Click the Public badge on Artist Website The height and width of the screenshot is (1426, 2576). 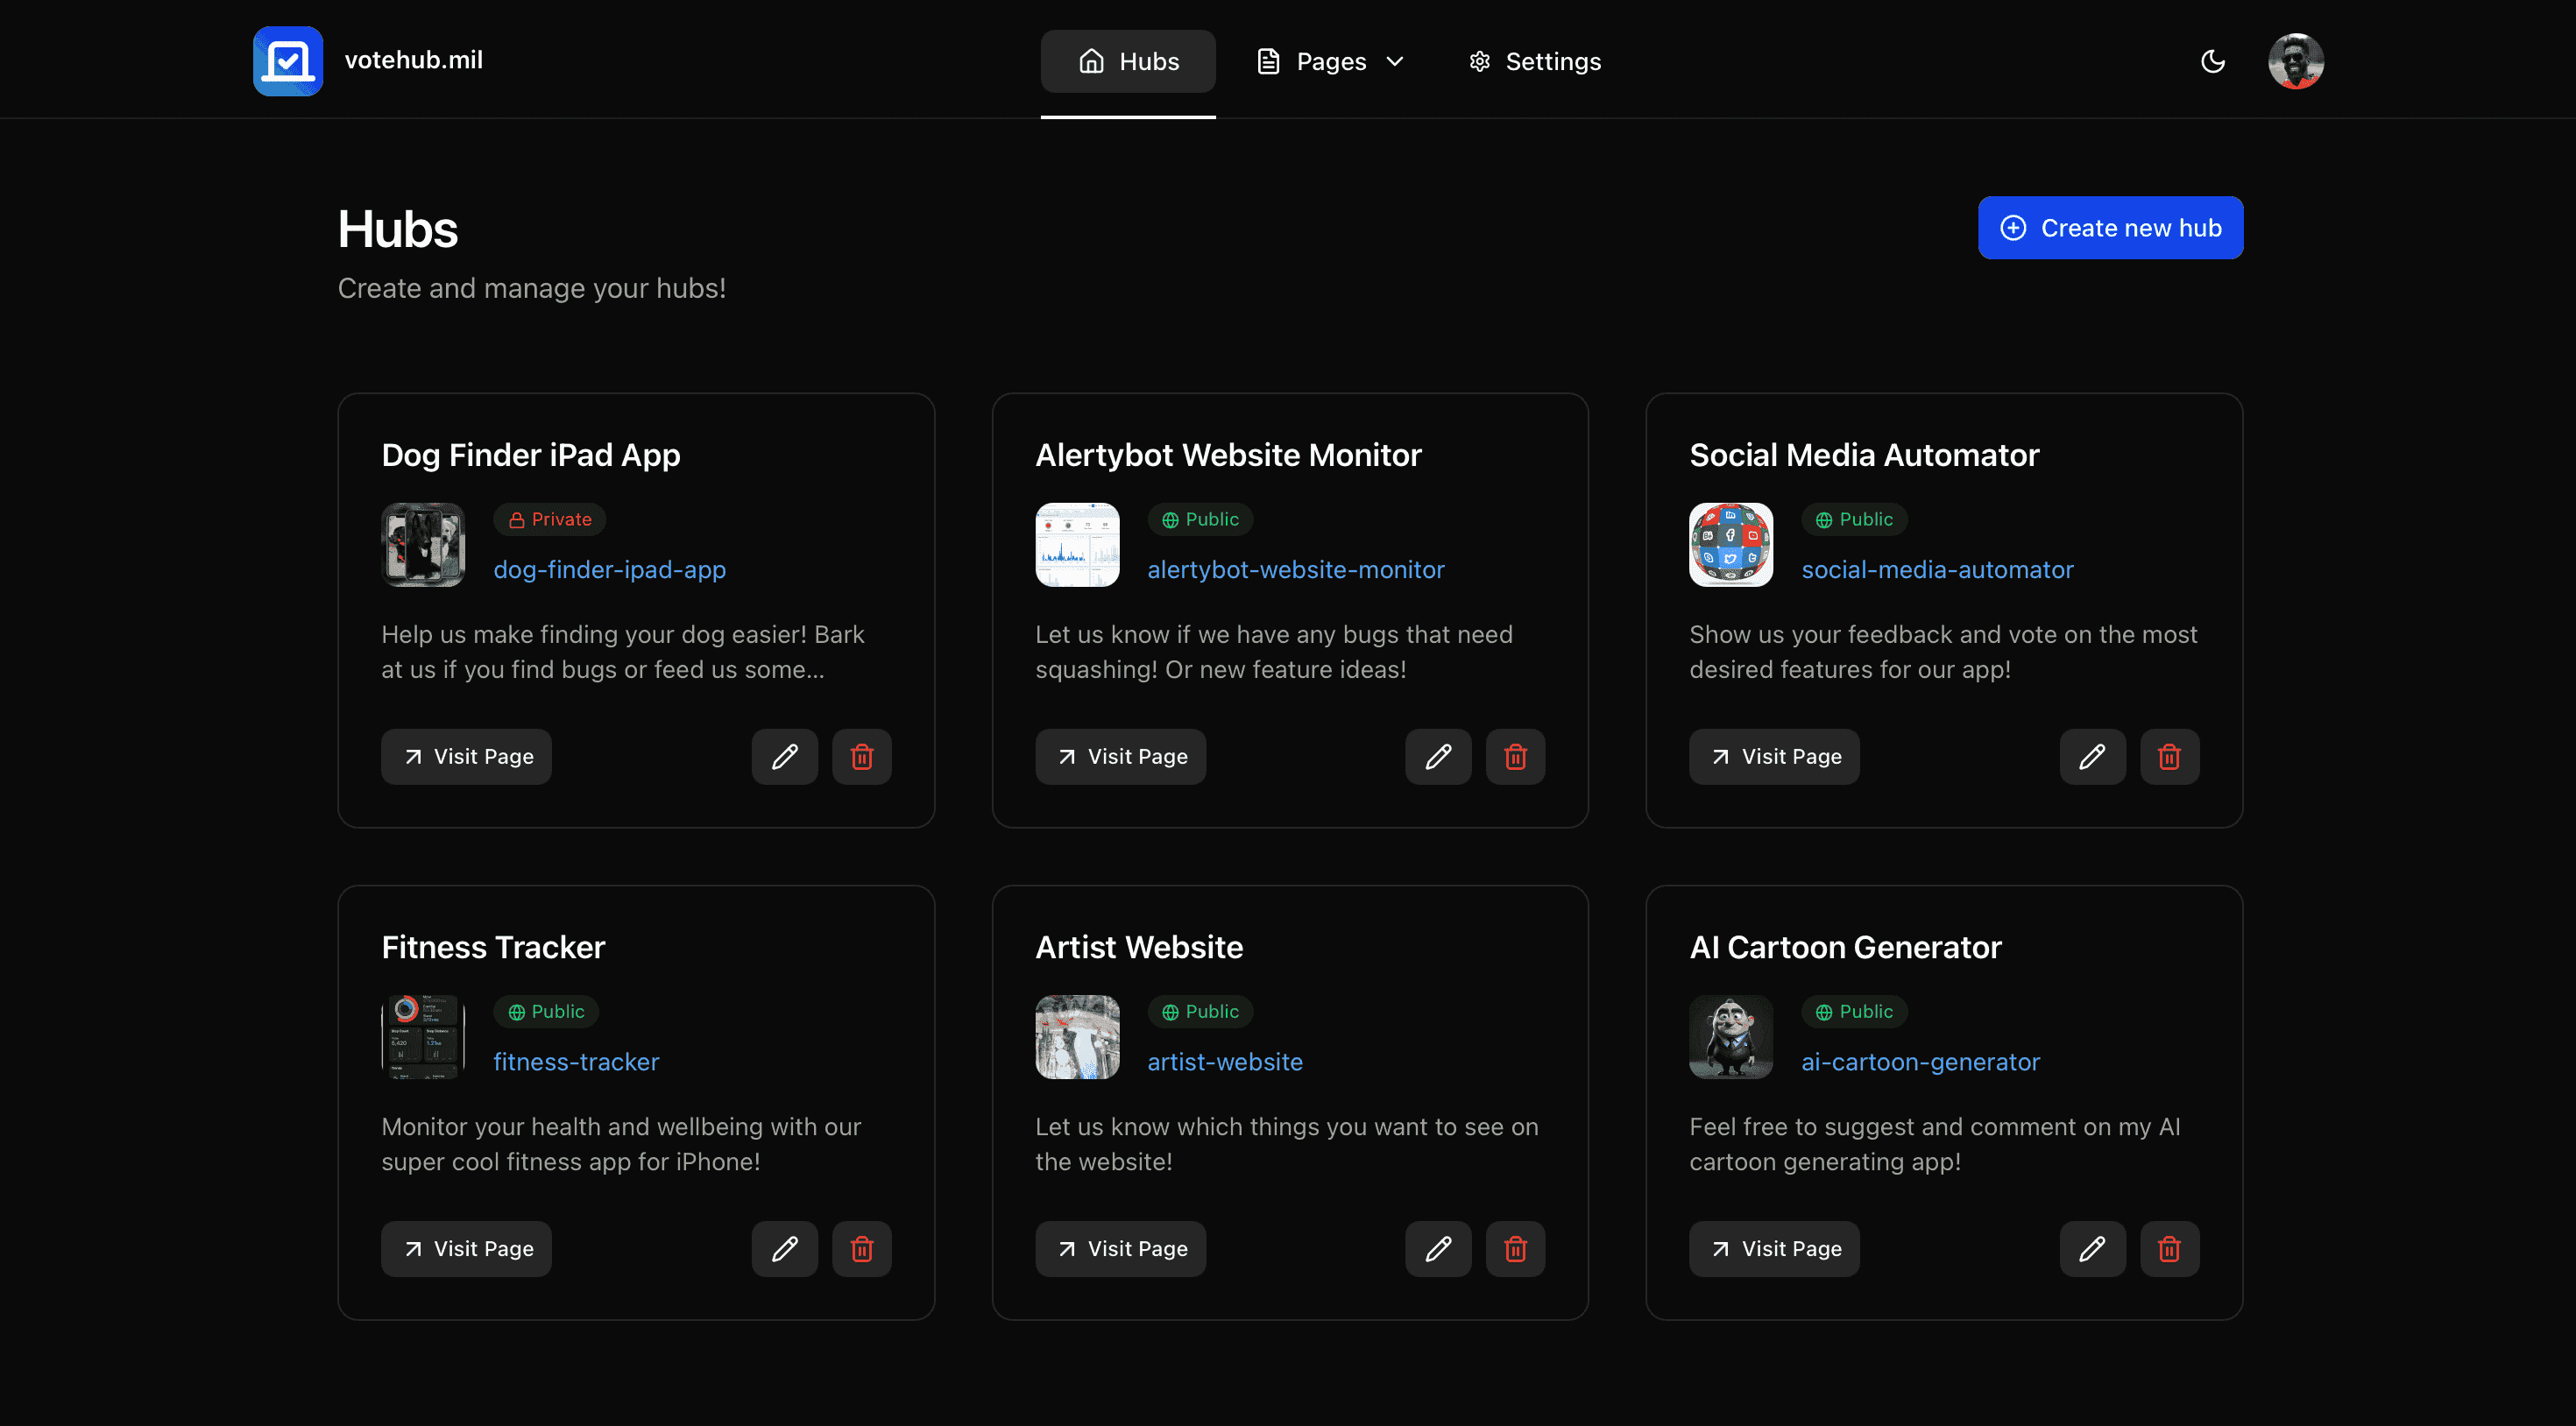[x=1200, y=1011]
